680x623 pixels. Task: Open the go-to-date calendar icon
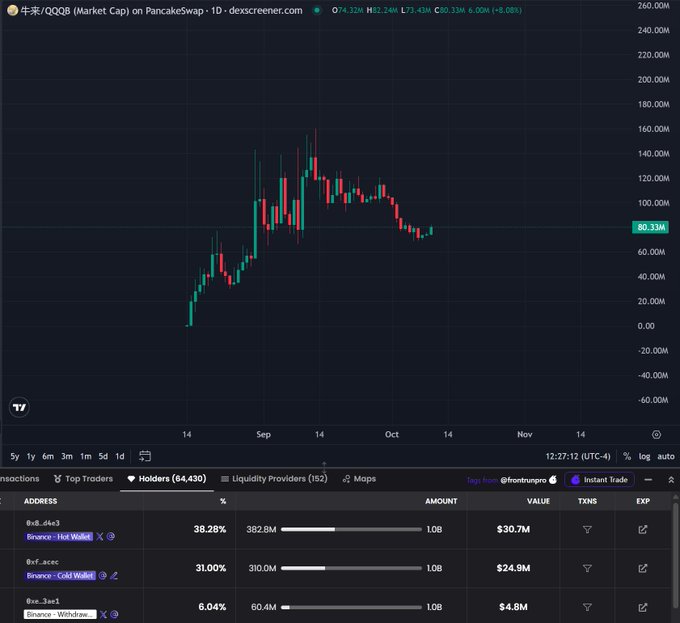(145, 456)
